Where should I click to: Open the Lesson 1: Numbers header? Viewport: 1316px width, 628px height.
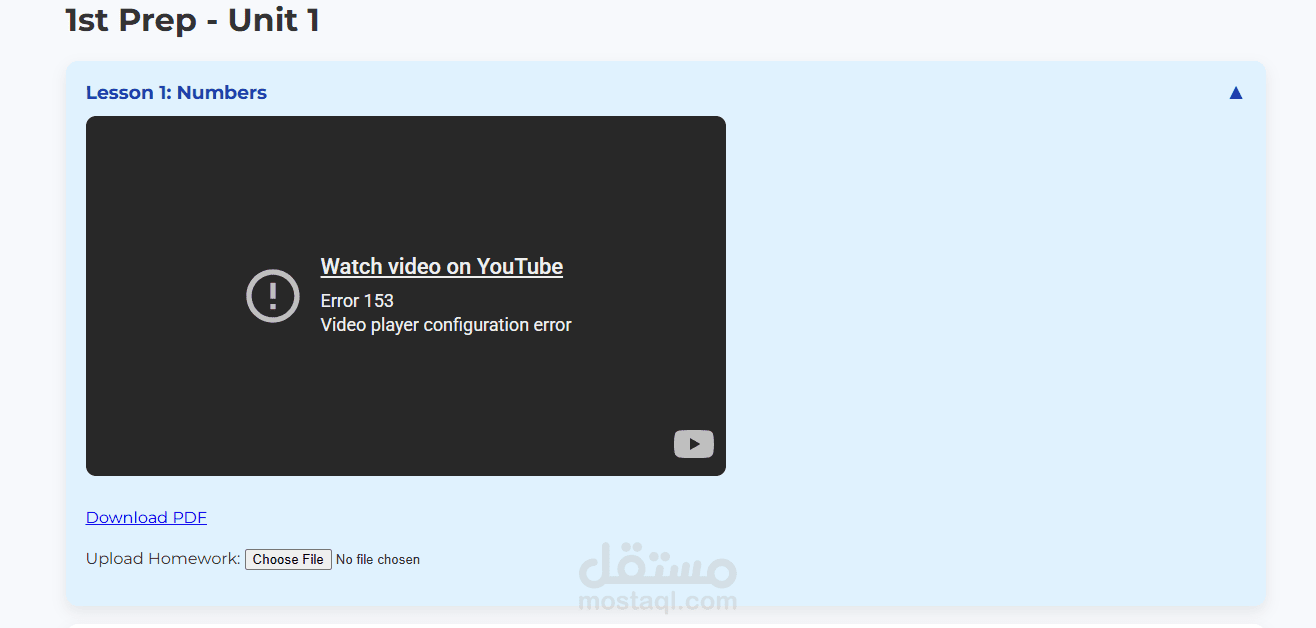176,93
